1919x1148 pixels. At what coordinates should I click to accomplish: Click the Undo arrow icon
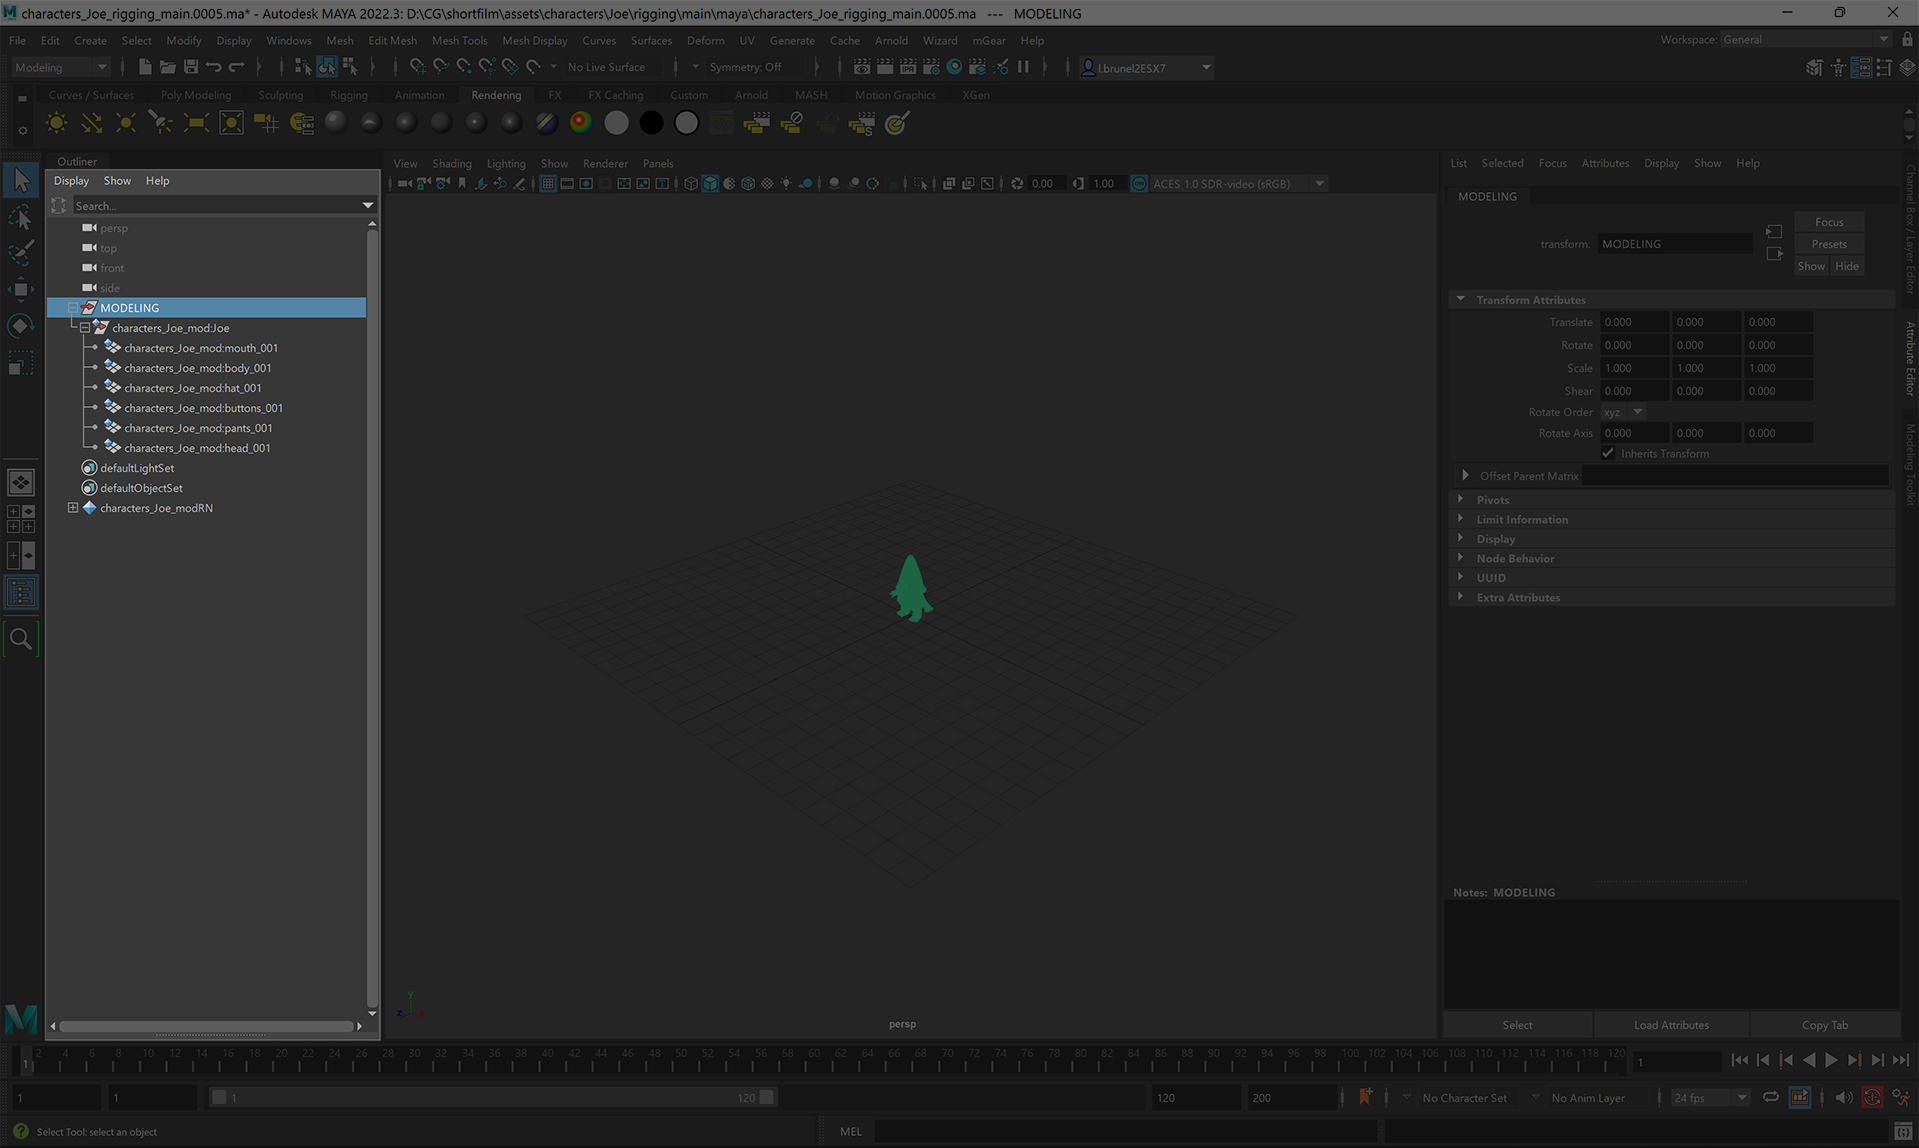214,67
